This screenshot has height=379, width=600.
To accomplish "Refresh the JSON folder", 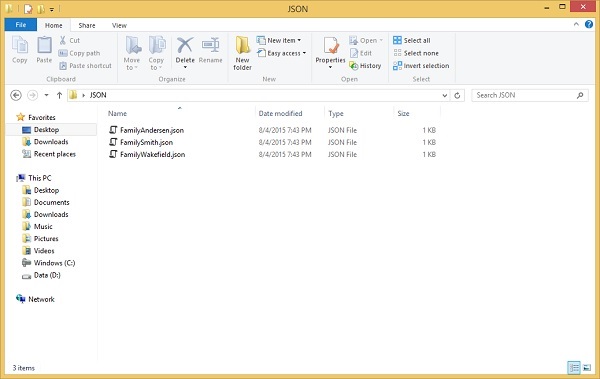I will (457, 95).
